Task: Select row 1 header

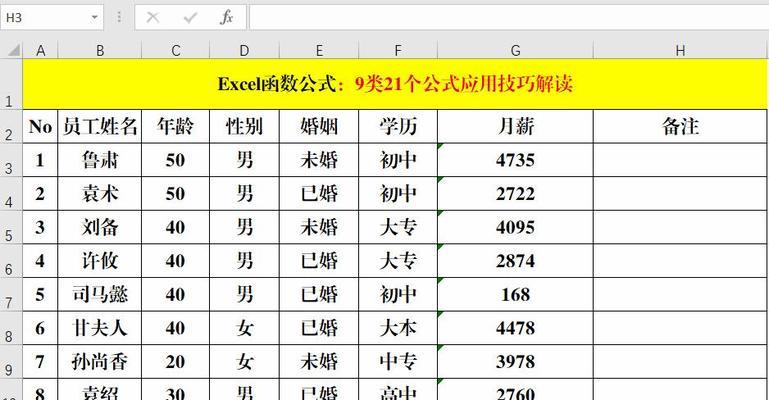Action: [11, 84]
